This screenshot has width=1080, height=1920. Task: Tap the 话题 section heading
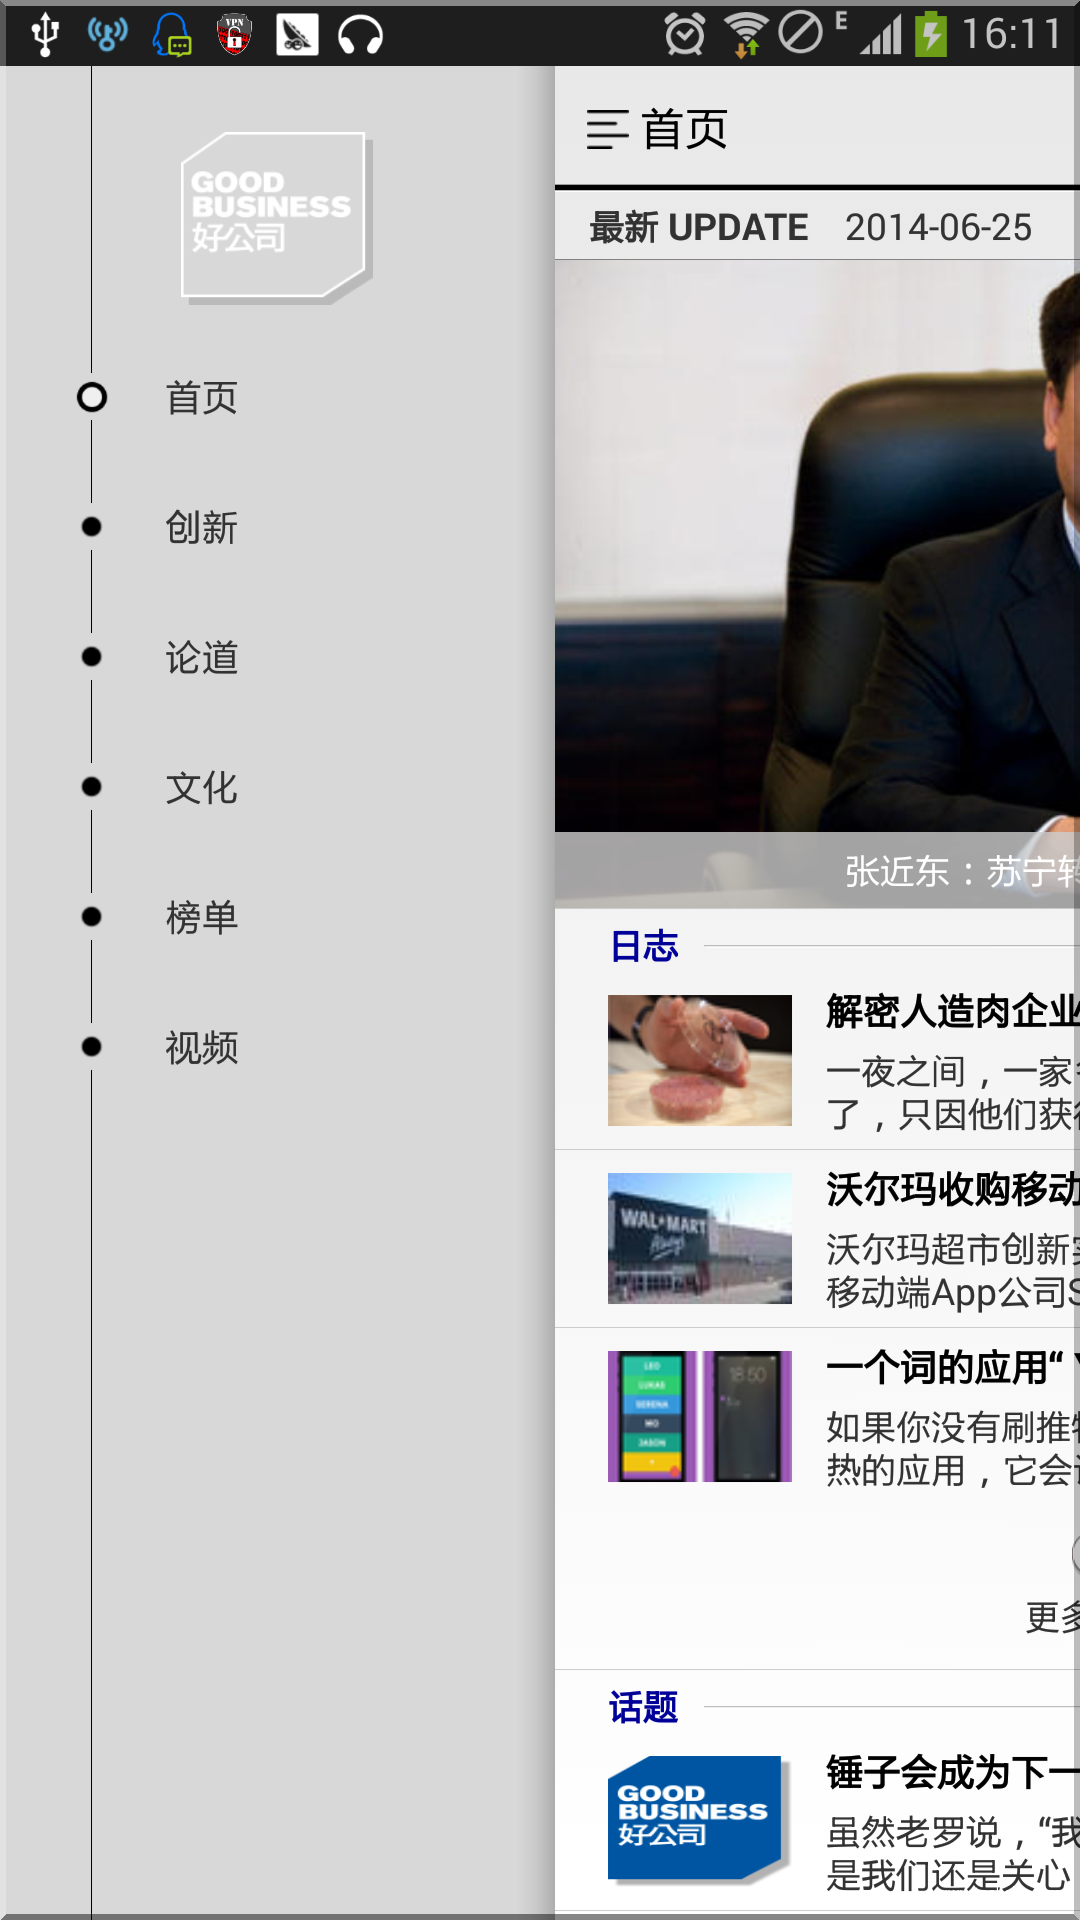pos(644,1708)
